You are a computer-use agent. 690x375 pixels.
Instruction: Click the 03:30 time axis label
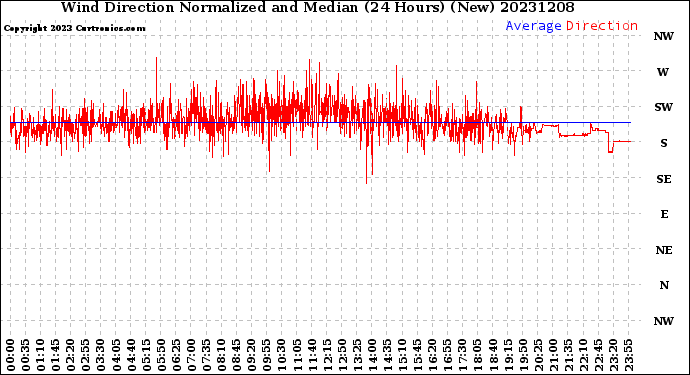point(101,355)
